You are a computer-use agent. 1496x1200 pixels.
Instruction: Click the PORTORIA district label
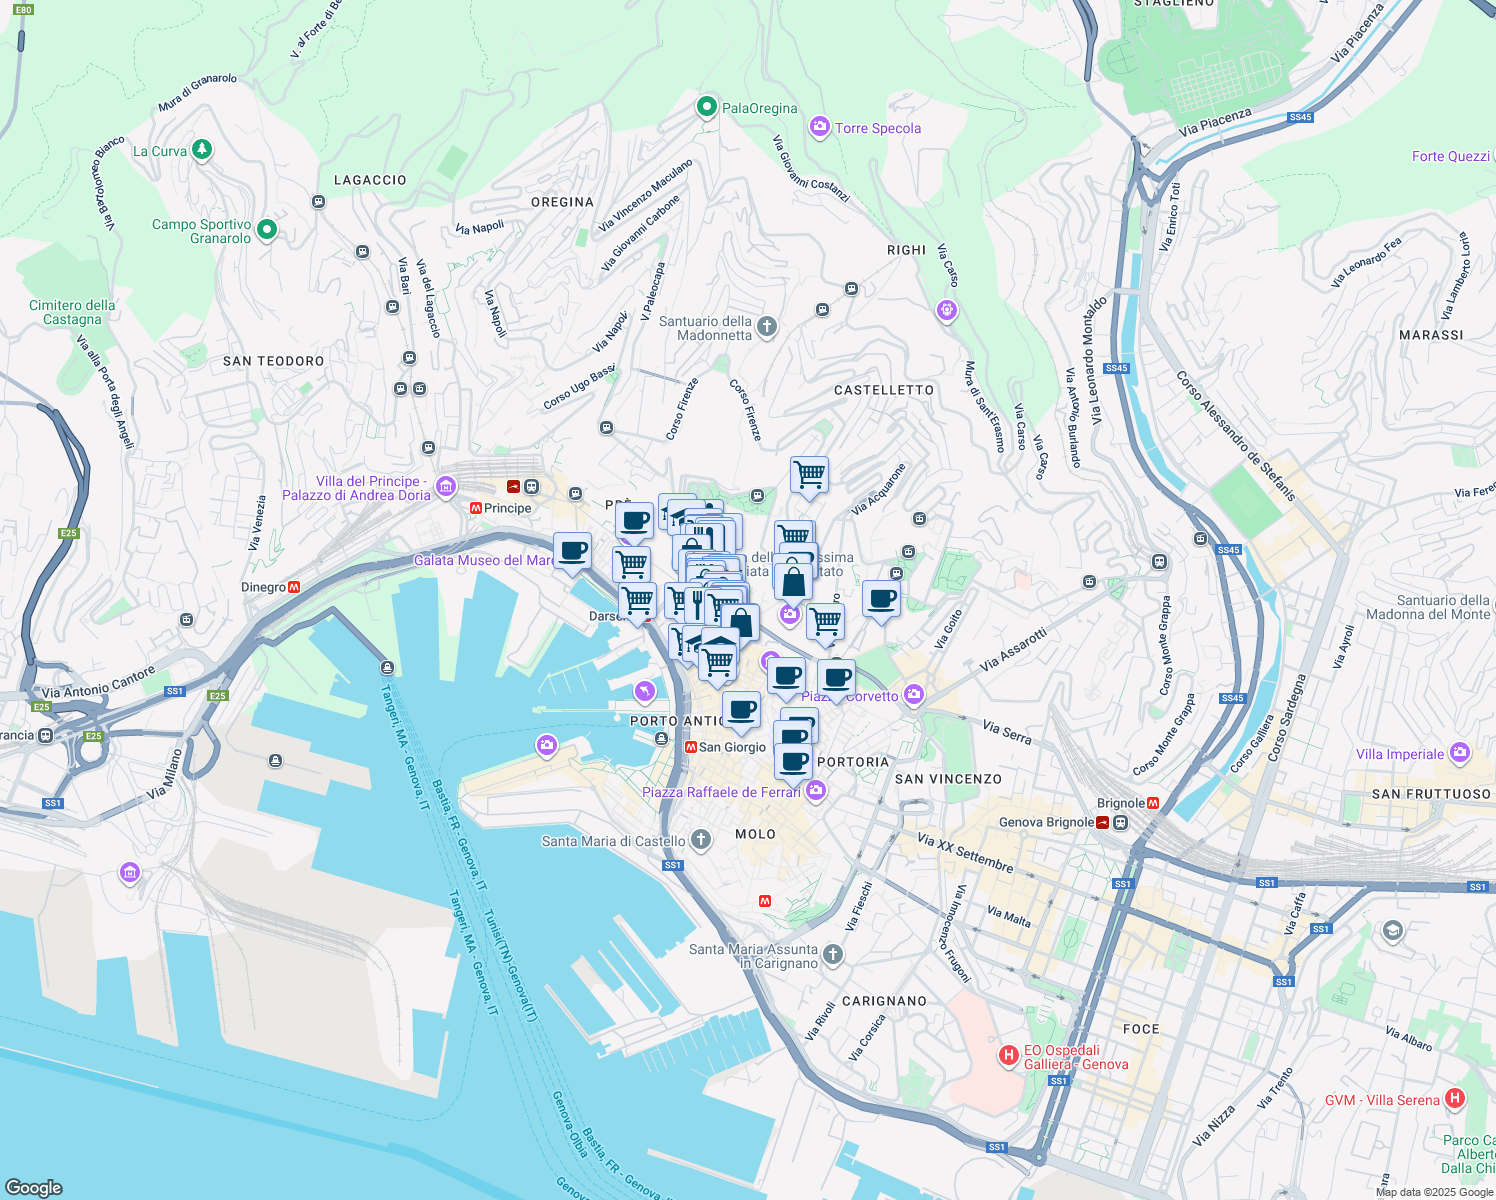(853, 762)
